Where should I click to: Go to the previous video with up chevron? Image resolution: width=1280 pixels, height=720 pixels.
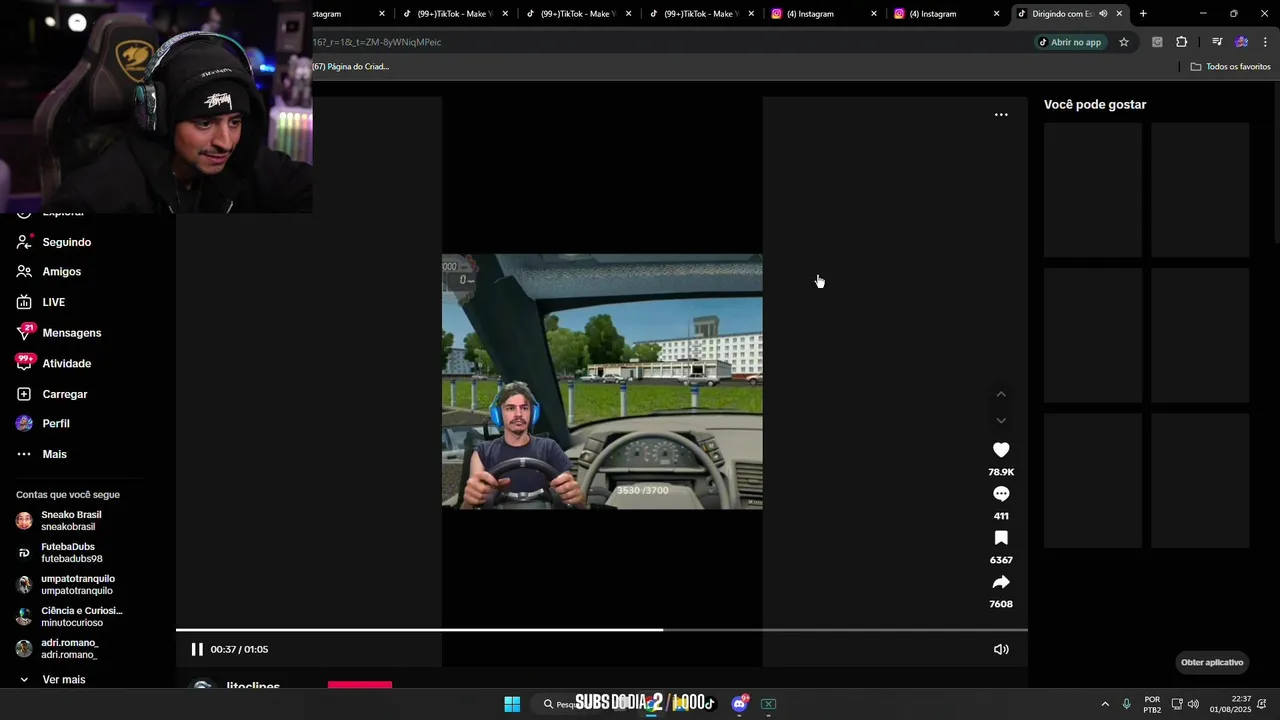[1001, 394]
